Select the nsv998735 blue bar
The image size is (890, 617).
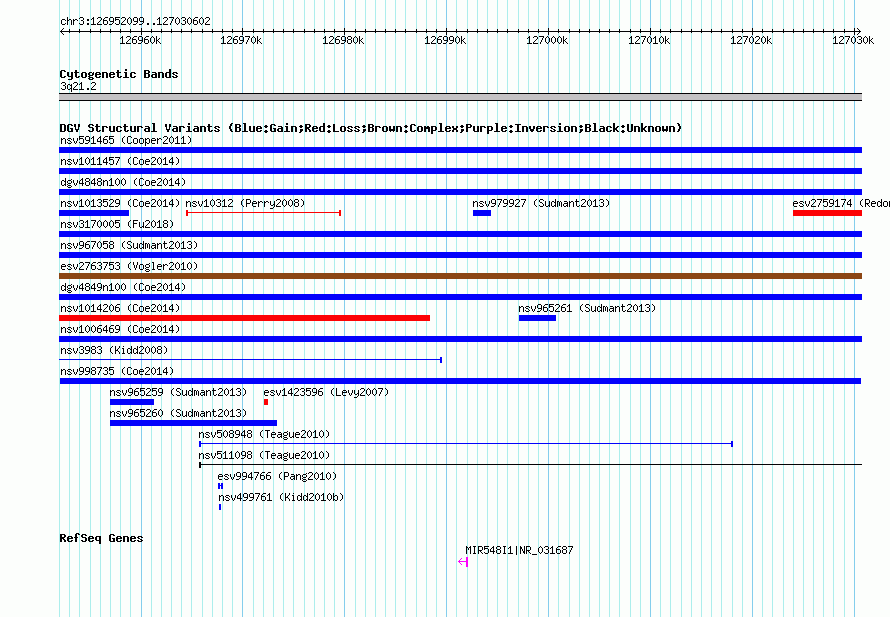coord(460,381)
